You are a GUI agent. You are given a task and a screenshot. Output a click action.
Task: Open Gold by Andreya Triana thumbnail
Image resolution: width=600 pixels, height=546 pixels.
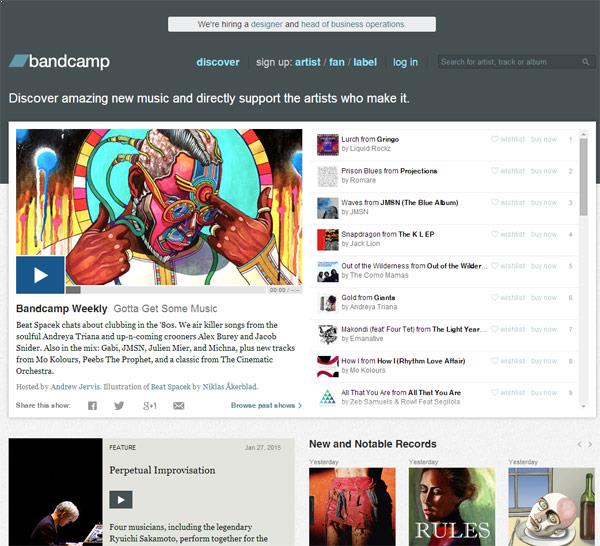click(328, 303)
